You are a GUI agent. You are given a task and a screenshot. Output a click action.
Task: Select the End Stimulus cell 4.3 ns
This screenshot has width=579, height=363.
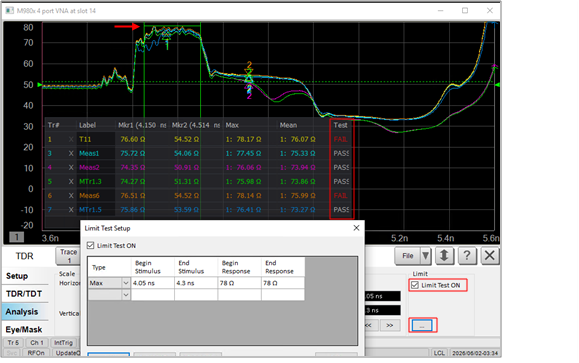click(x=196, y=283)
